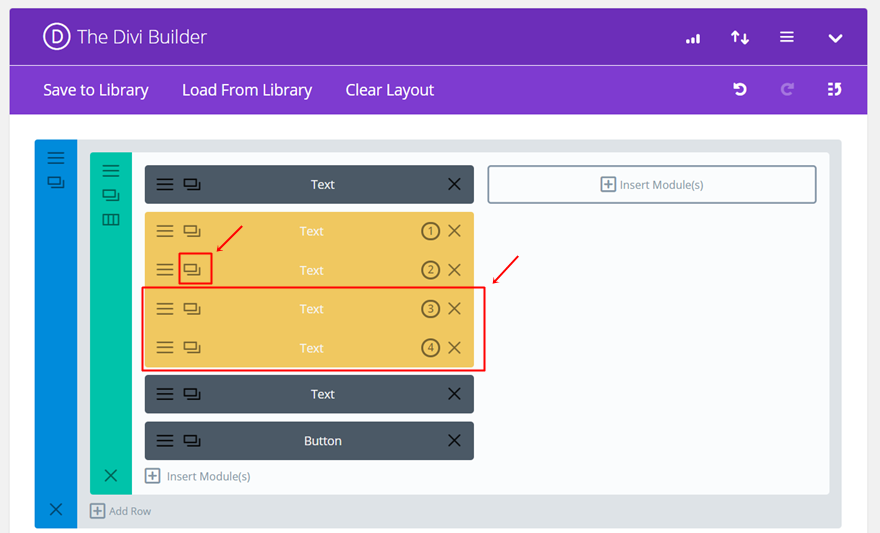Delete the Button module with its X
Image resolution: width=880 pixels, height=533 pixels.
pyautogui.click(x=454, y=440)
